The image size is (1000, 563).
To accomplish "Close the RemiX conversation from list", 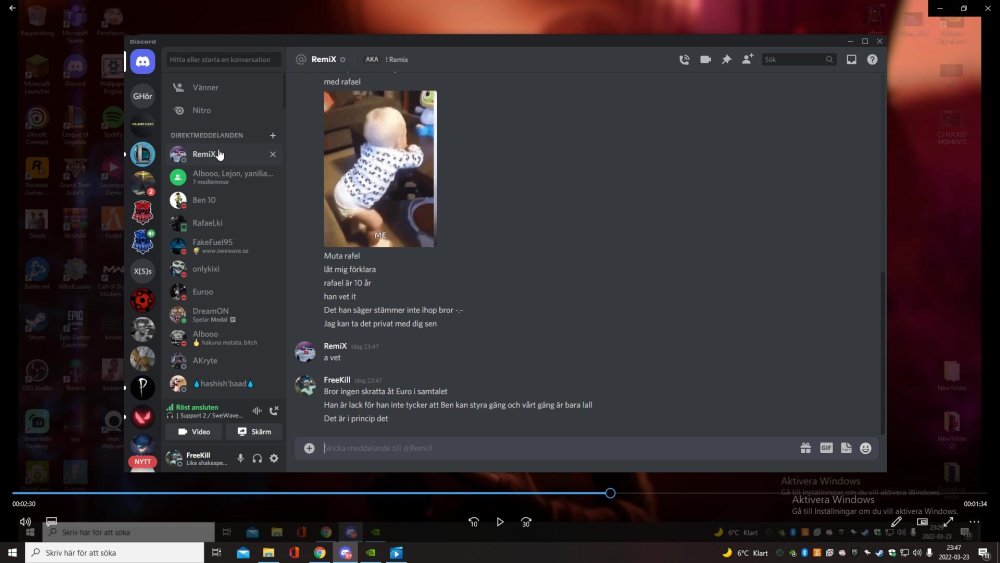I will 273,154.
